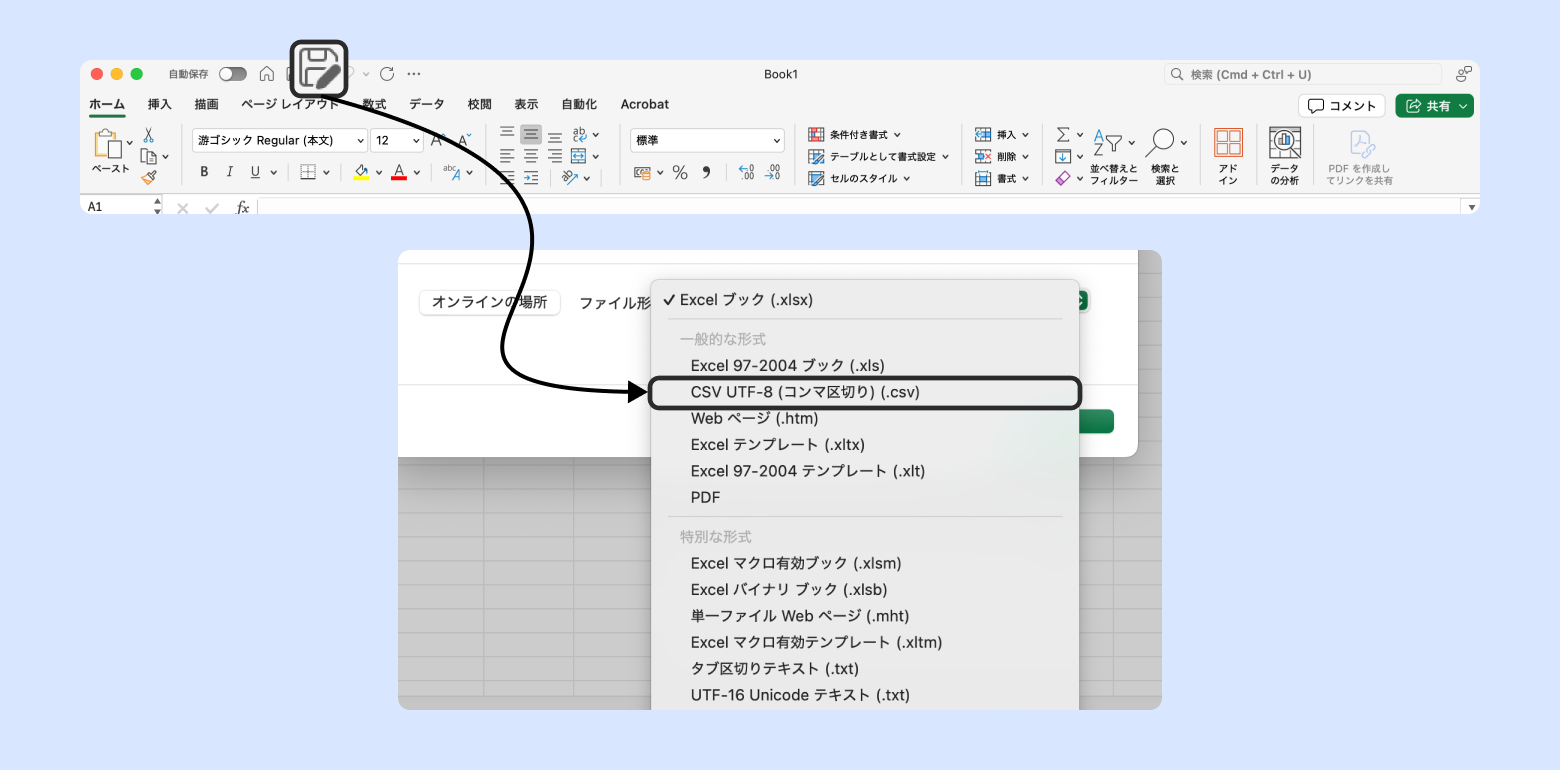1560x770 pixels.
Task: Click the Clear eraser icon
Action: 1063,178
